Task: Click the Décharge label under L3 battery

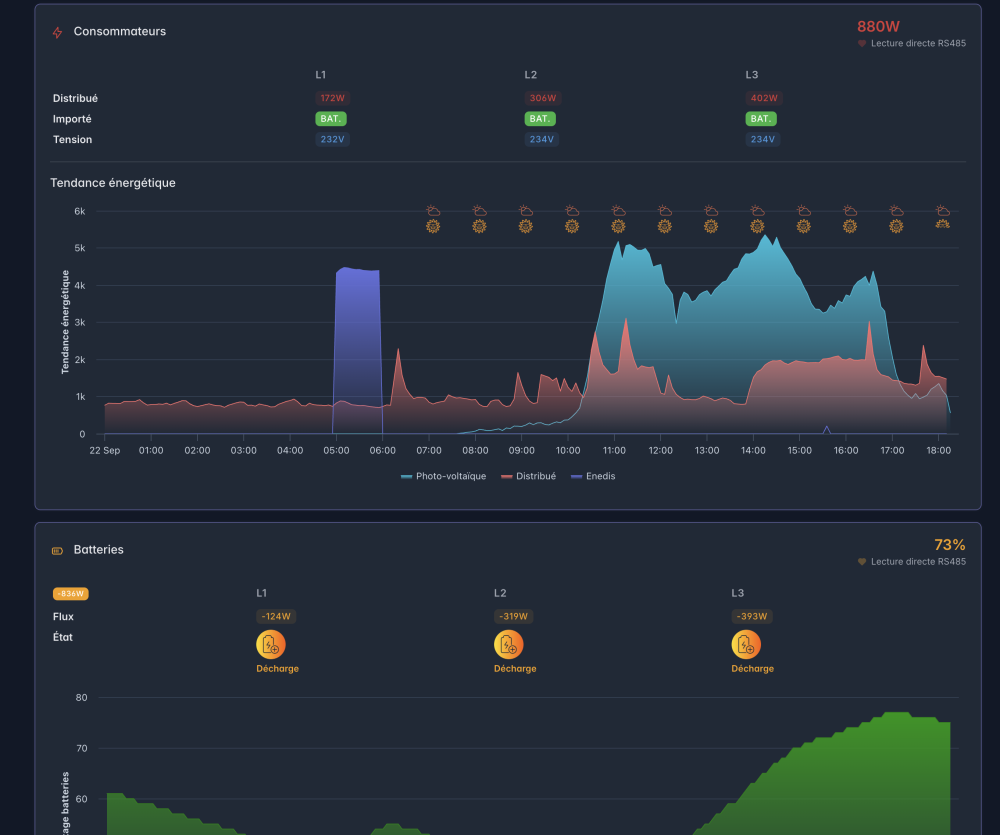Action: coord(753,669)
